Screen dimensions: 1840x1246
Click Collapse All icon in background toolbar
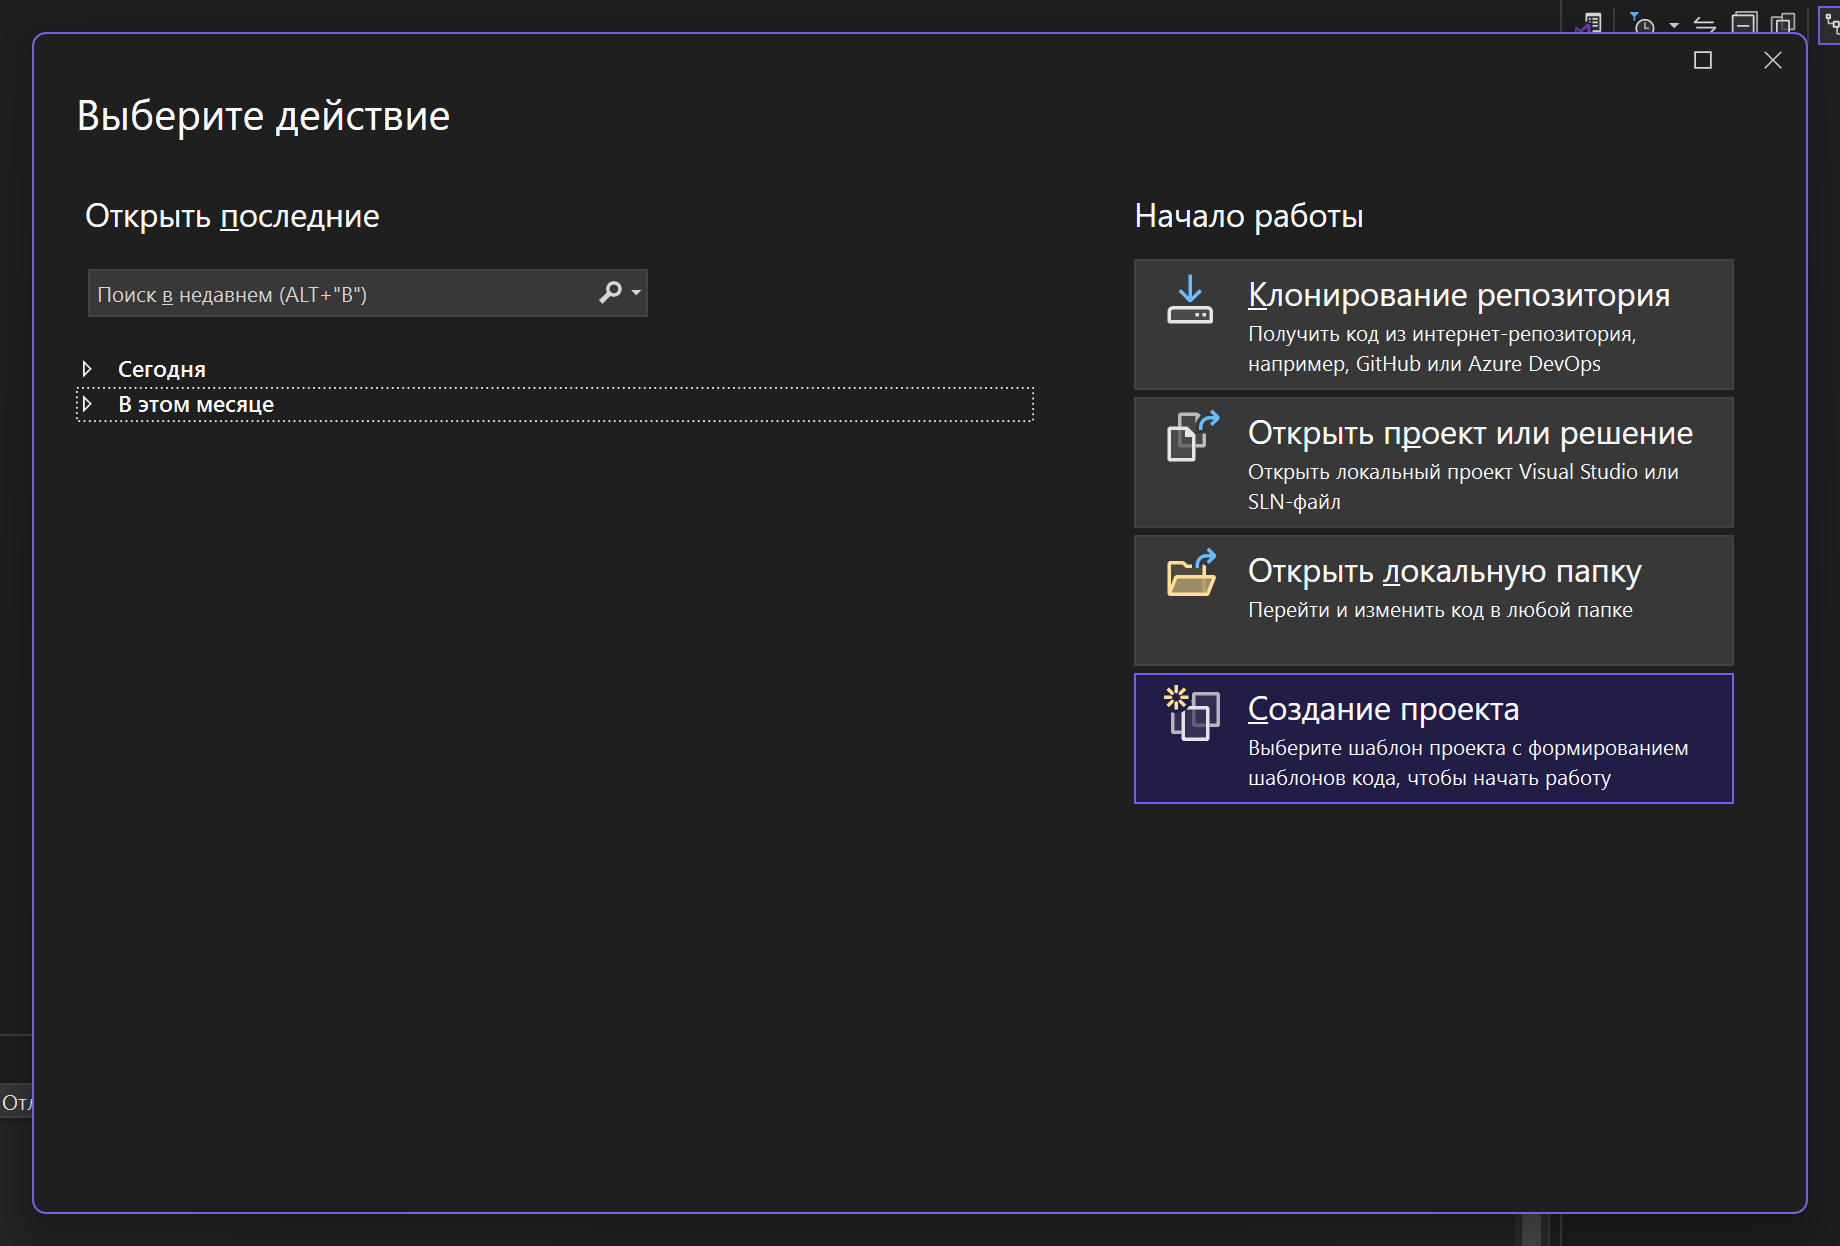coord(1745,22)
